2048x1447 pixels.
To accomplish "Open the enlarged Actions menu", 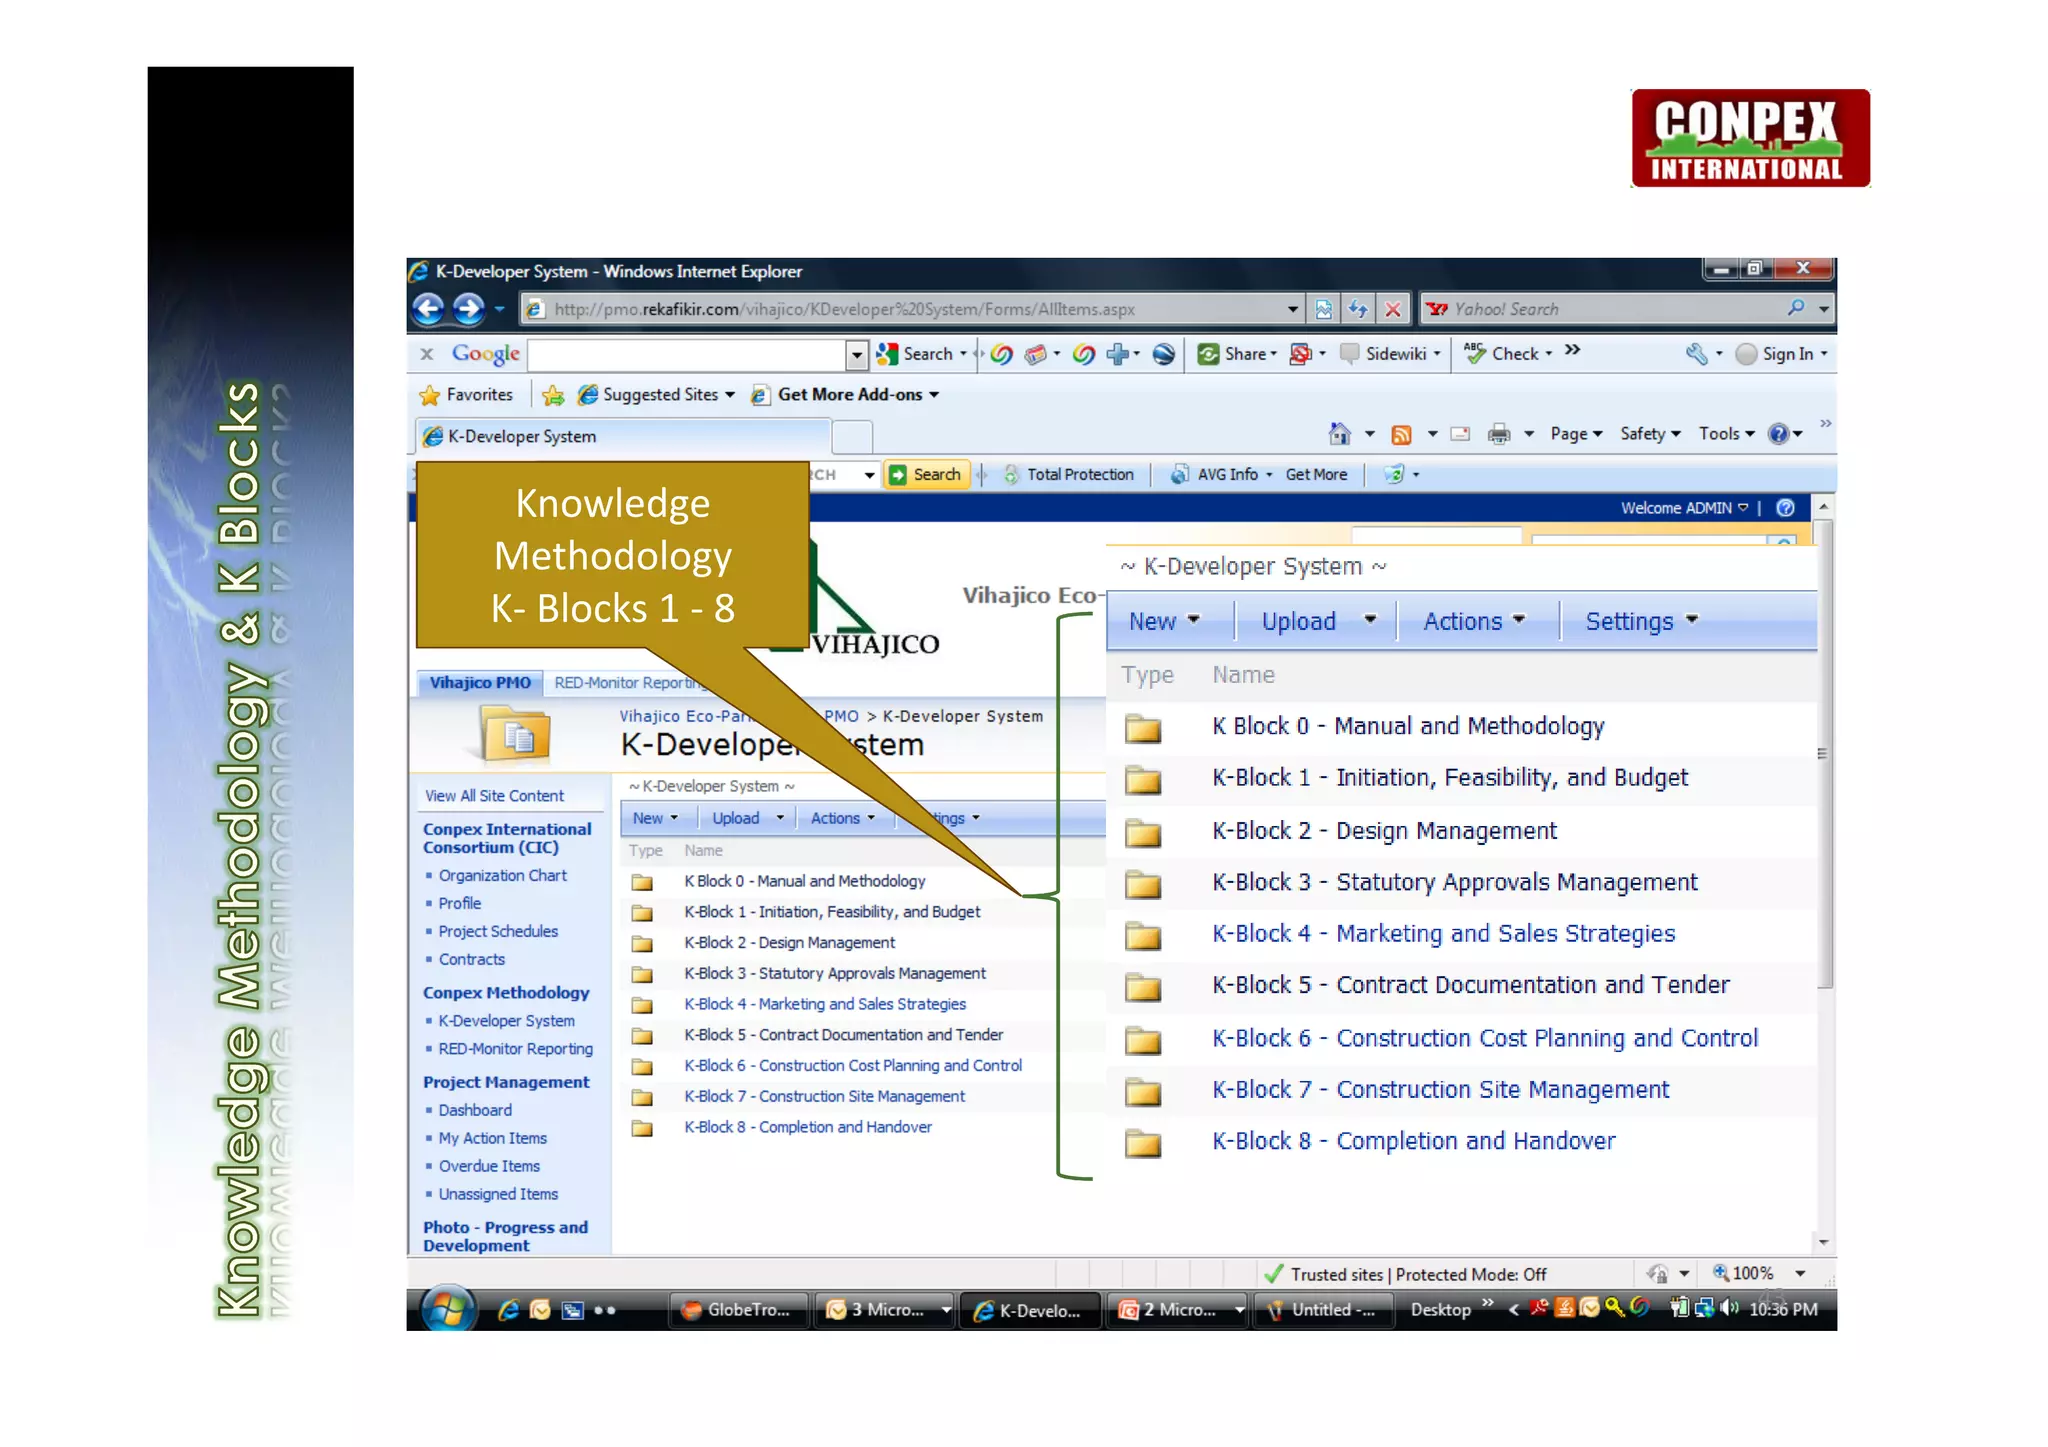I will (1474, 621).
